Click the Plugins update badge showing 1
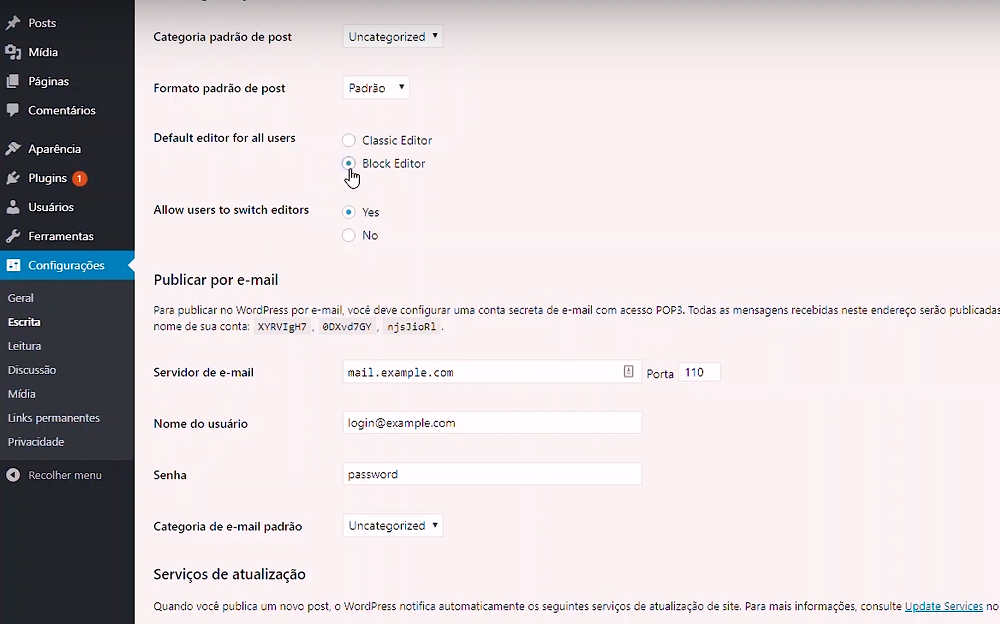This screenshot has width=1000, height=624. coord(79,179)
